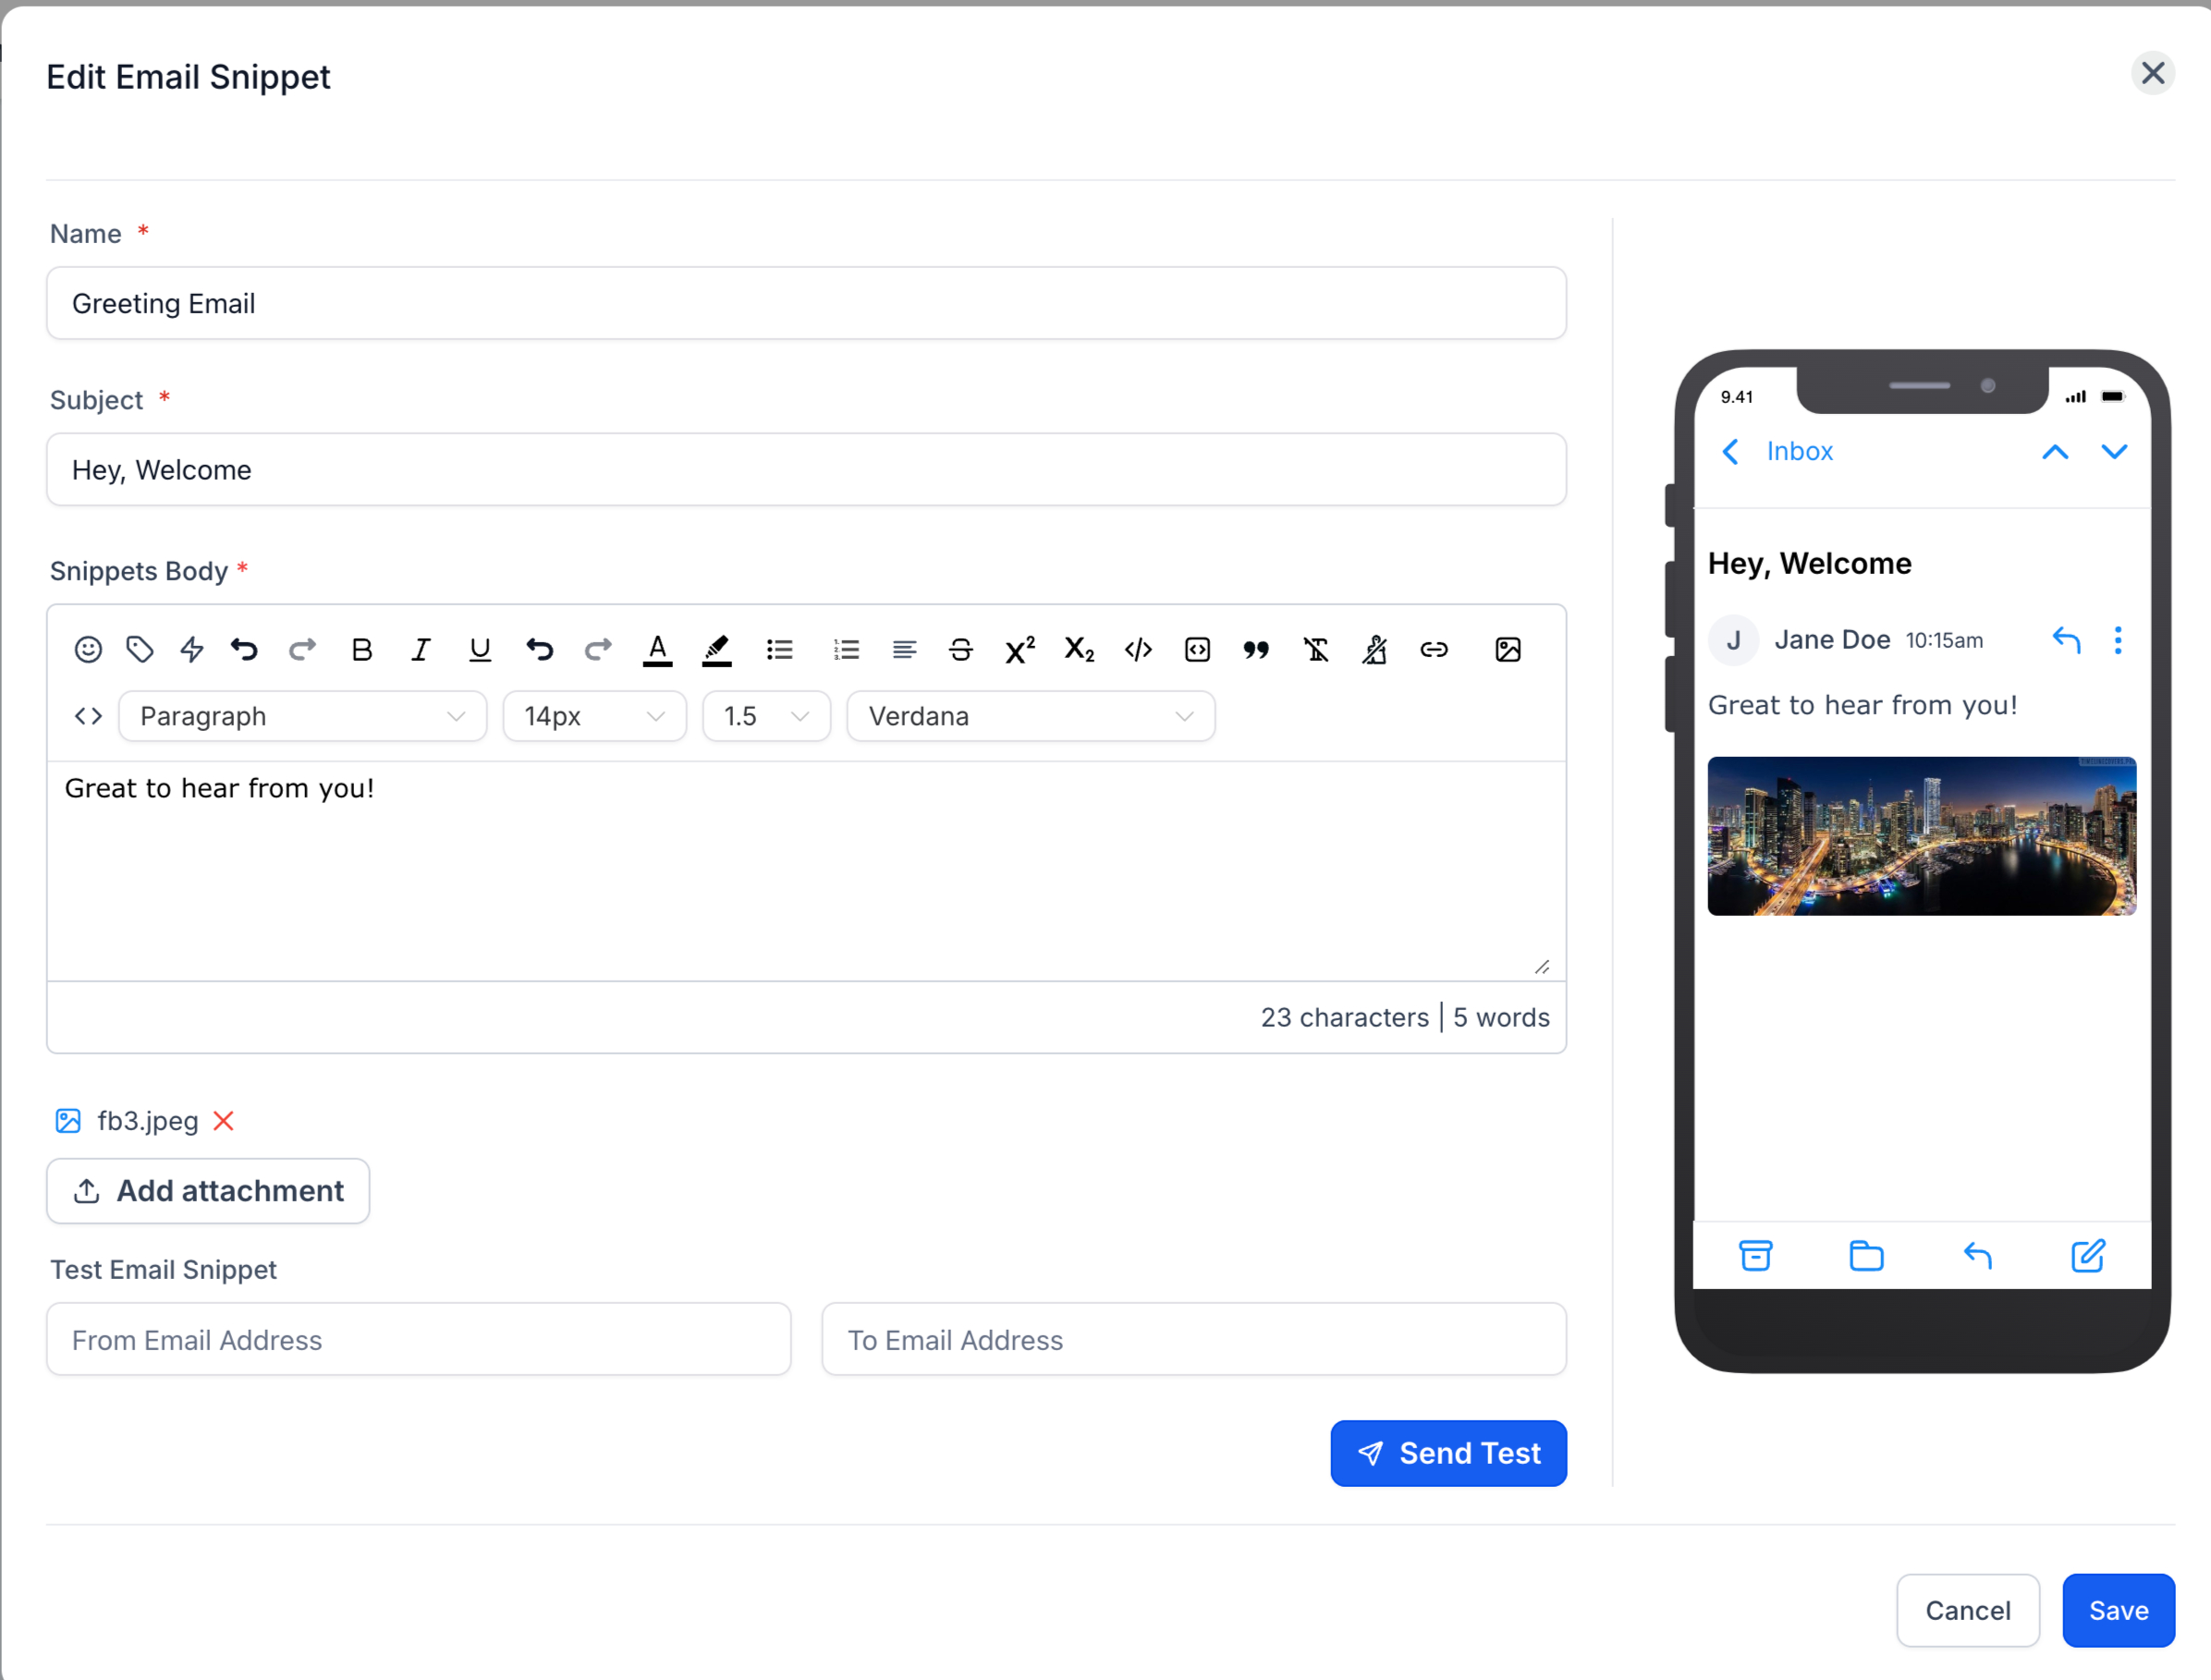Click the lightning bolt trigger icon

[192, 650]
